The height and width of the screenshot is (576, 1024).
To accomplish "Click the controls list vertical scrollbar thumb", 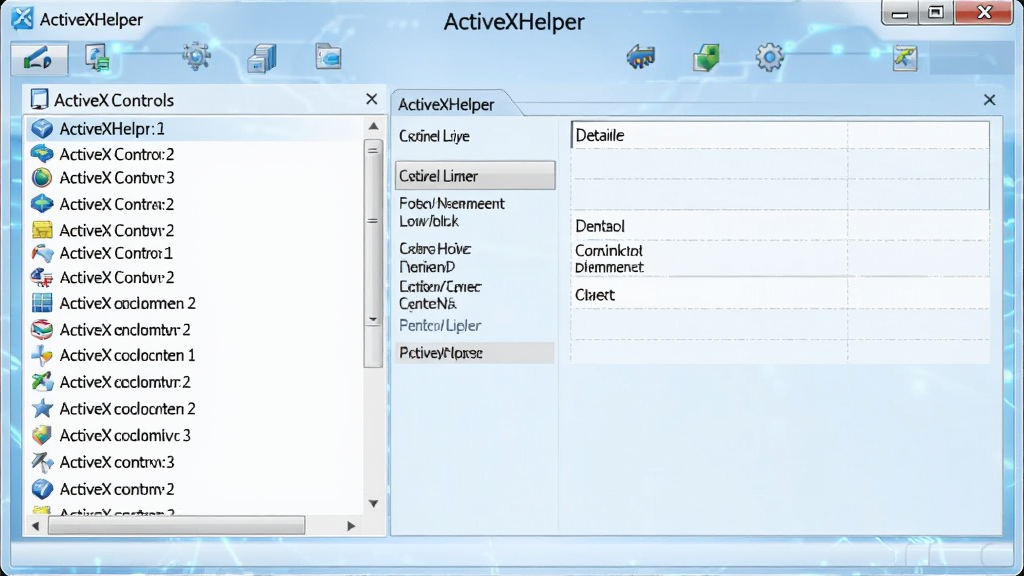I will pos(373,255).
